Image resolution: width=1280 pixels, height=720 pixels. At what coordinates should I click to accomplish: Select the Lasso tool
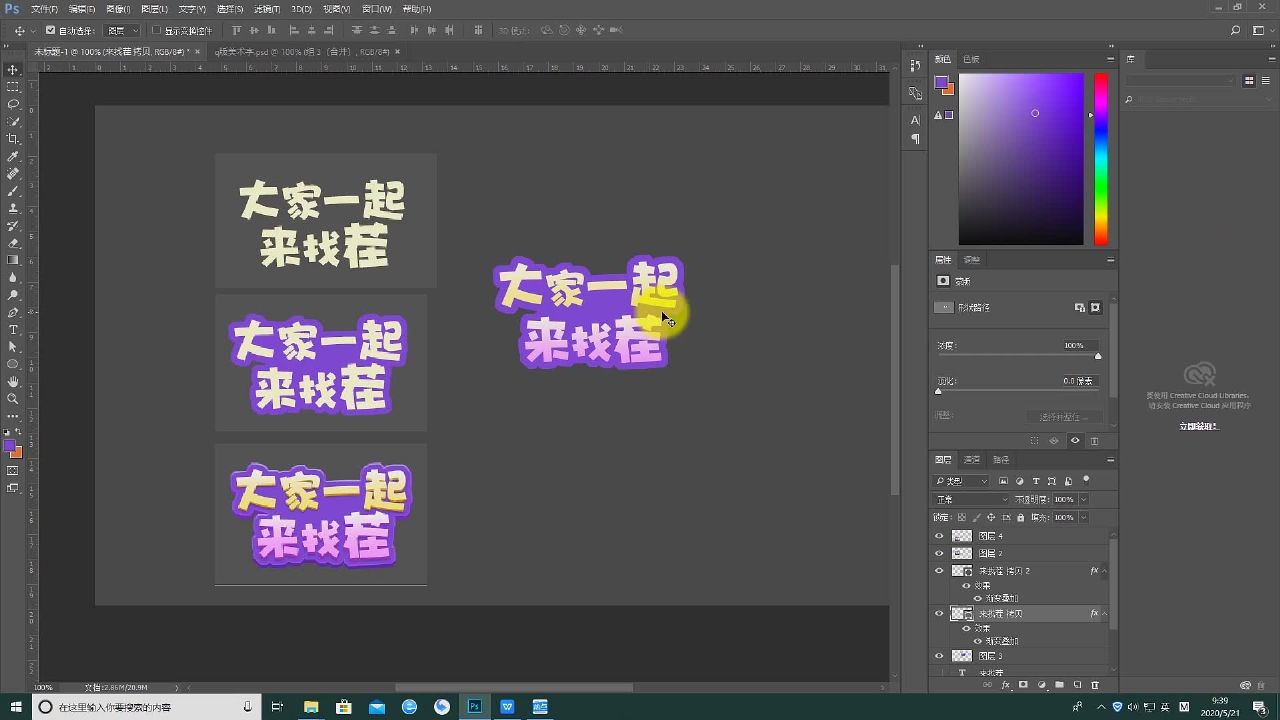pyautogui.click(x=13, y=104)
